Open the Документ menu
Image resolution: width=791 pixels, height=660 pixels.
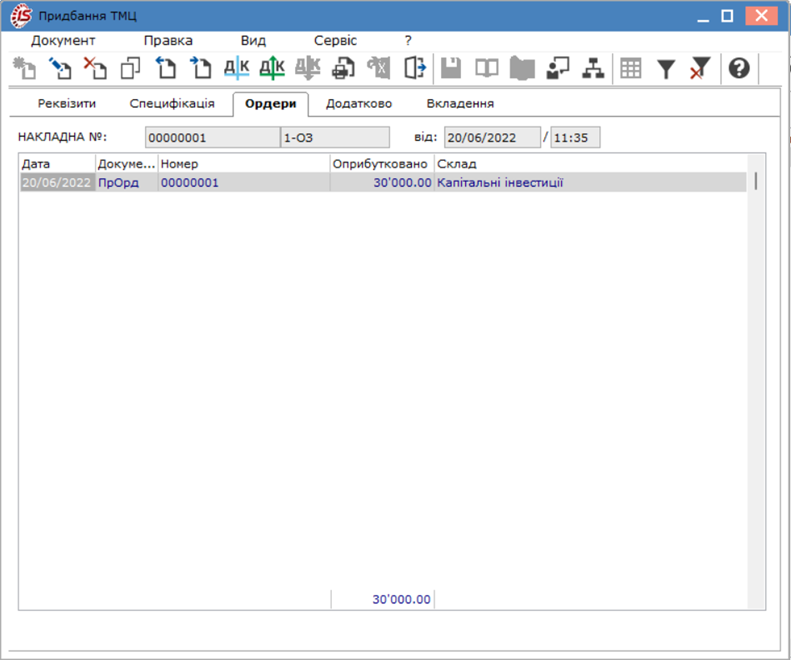pos(63,40)
